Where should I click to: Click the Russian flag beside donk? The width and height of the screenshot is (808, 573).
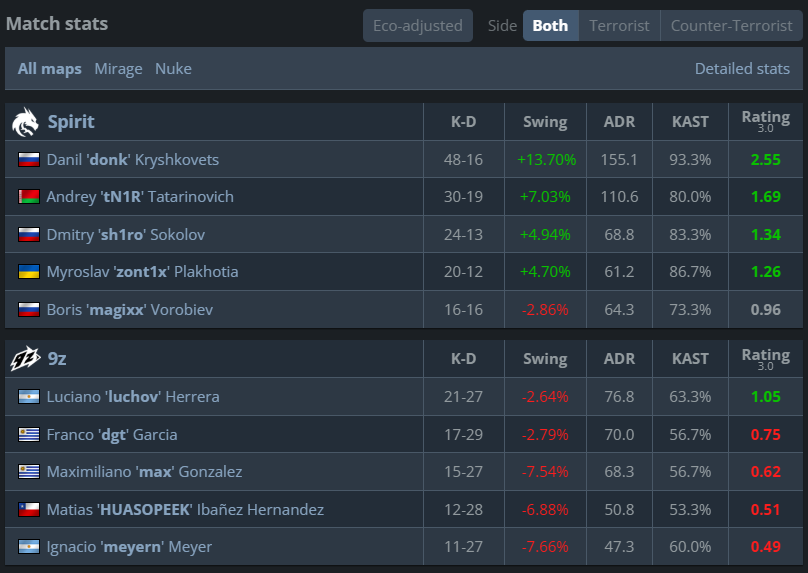tap(29, 160)
